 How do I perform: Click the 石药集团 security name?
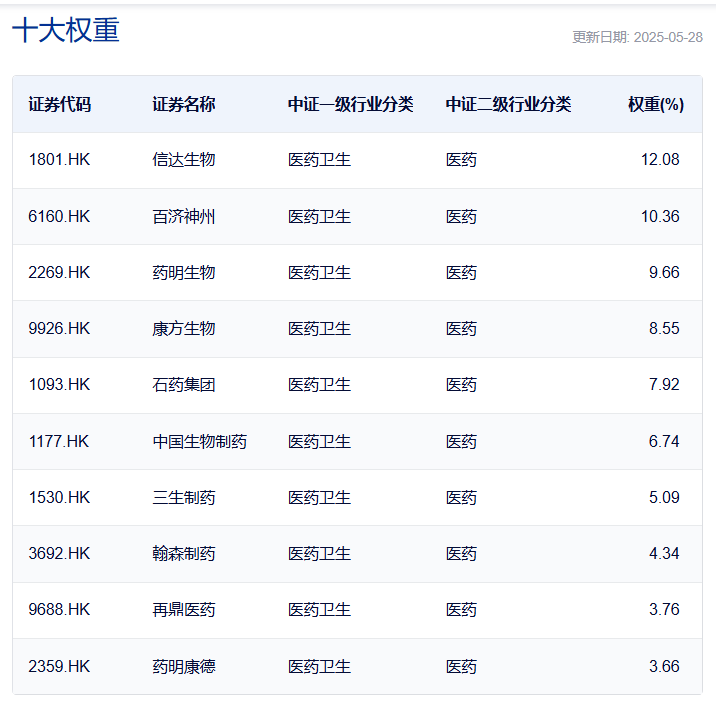coord(184,385)
